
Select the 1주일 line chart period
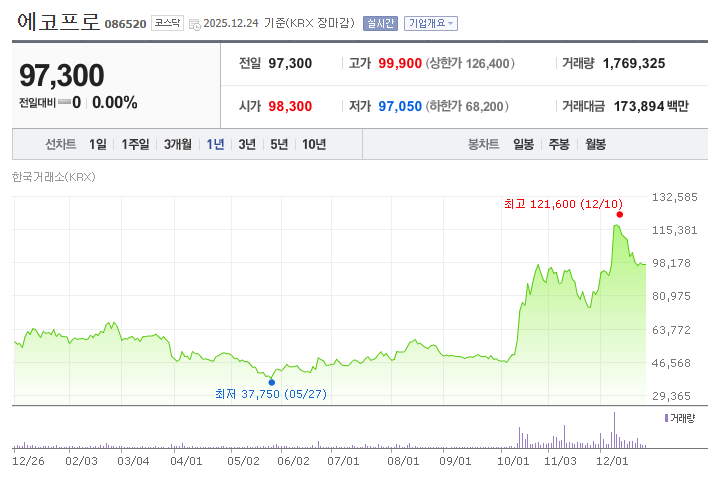[135, 144]
